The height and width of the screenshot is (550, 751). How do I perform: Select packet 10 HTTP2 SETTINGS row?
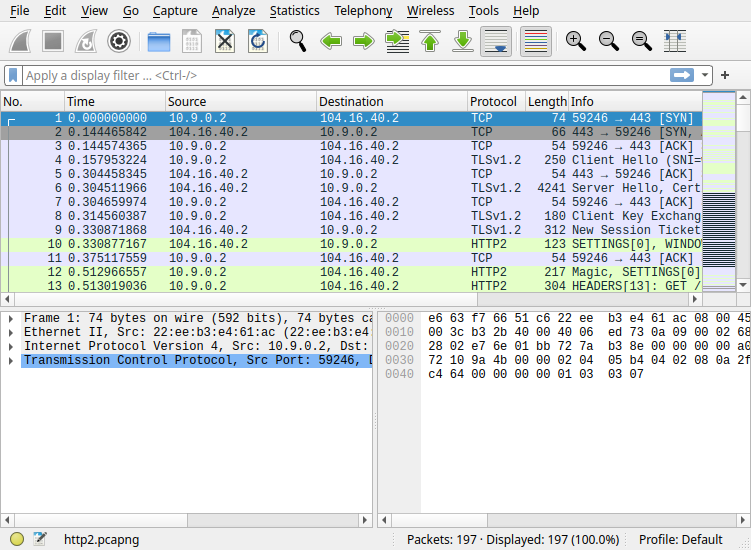[x=352, y=244]
